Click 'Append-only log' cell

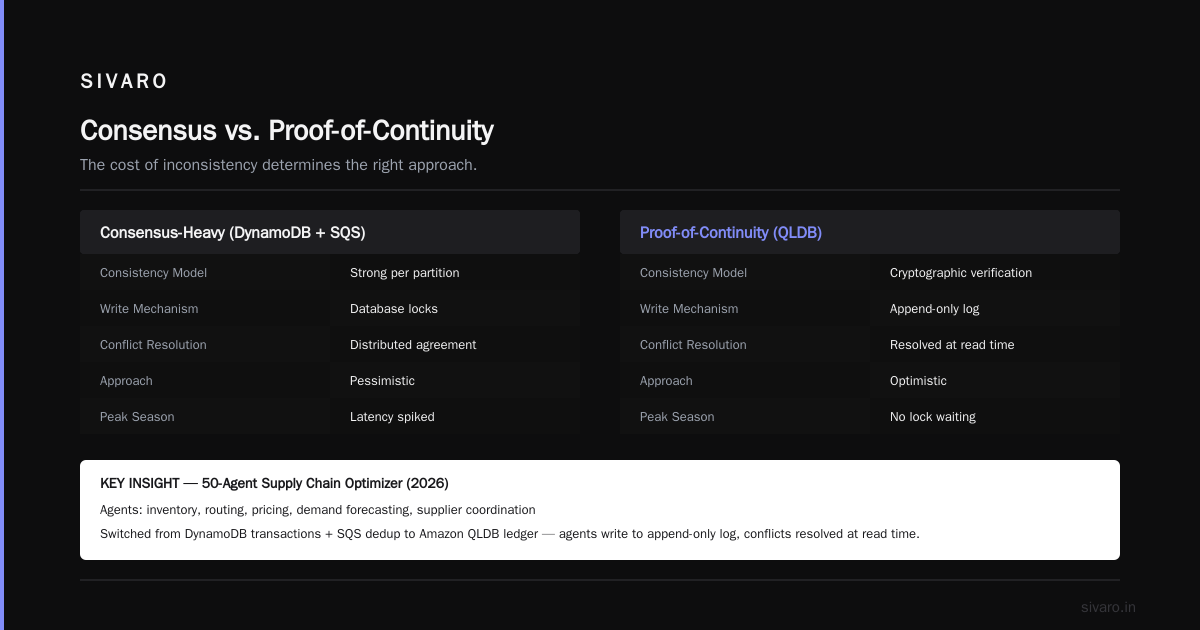point(995,309)
